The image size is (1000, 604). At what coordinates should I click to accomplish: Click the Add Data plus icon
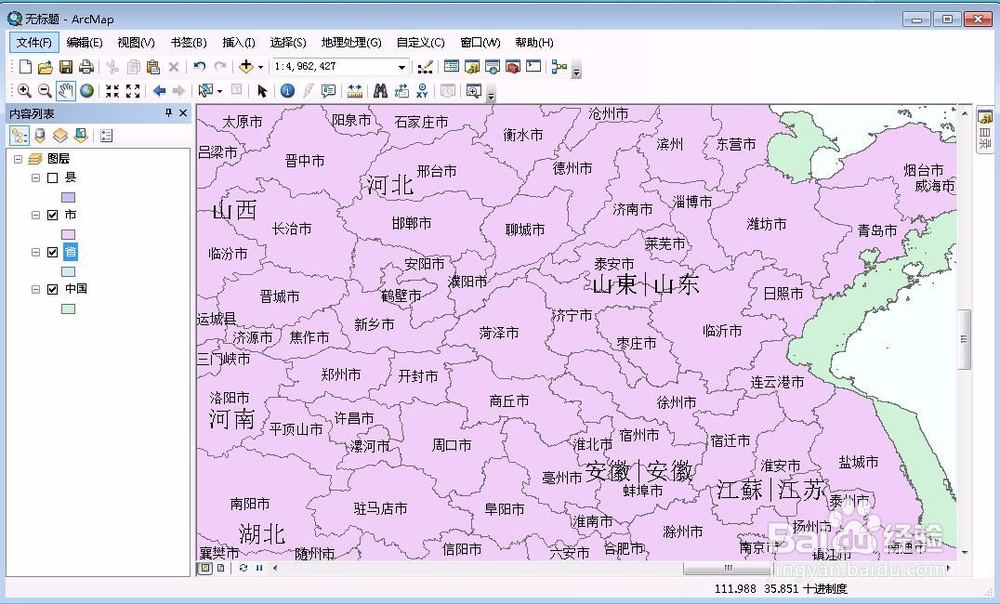pos(246,66)
